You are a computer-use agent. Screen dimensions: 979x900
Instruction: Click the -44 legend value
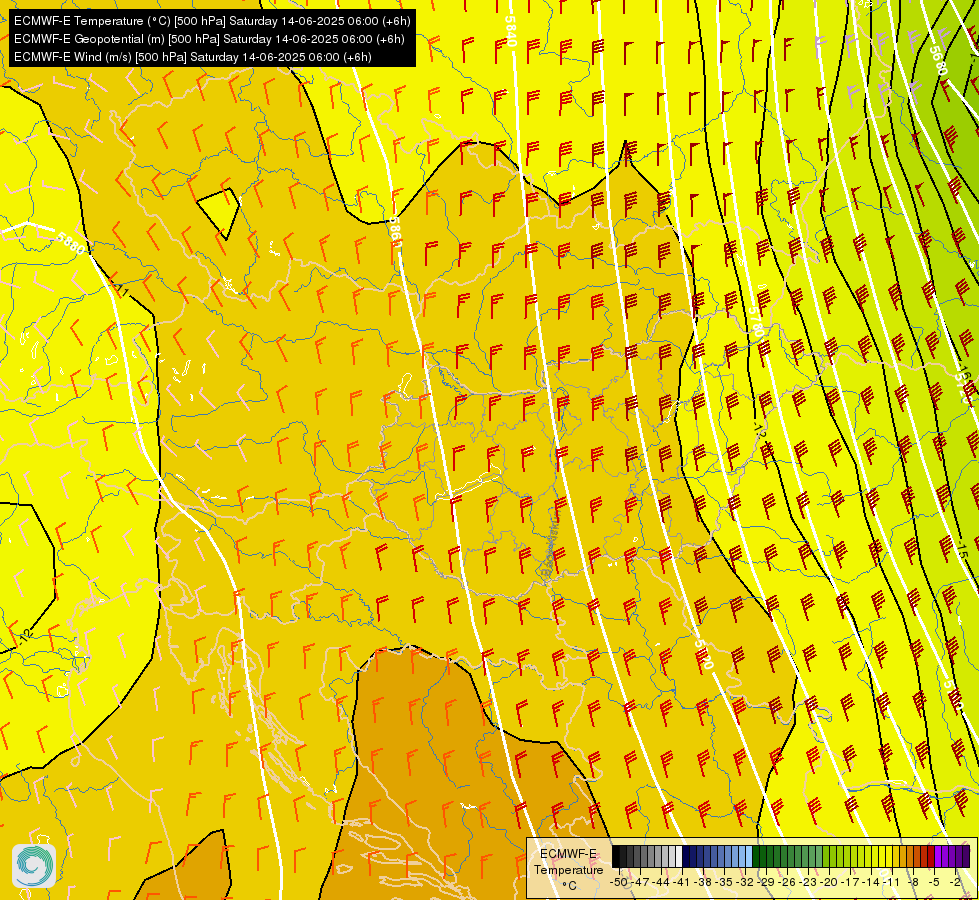click(661, 882)
